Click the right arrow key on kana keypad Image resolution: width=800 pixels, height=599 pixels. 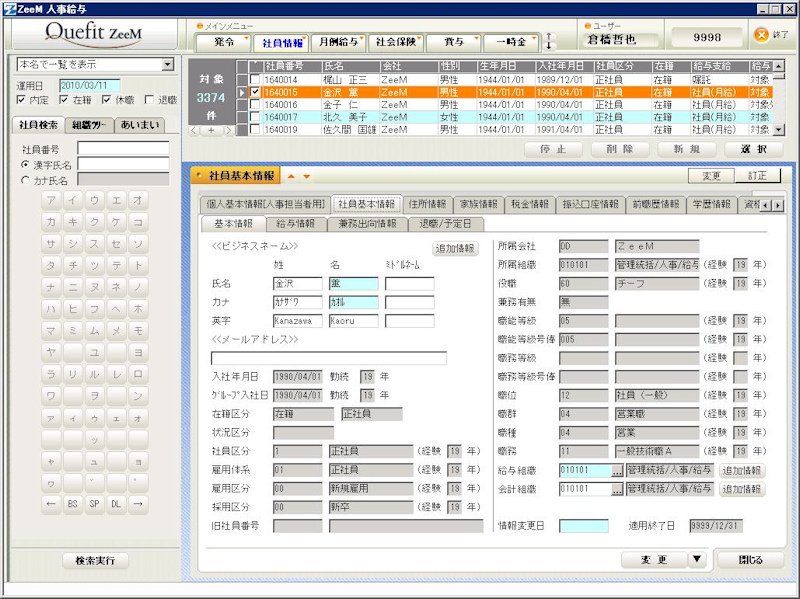138,504
